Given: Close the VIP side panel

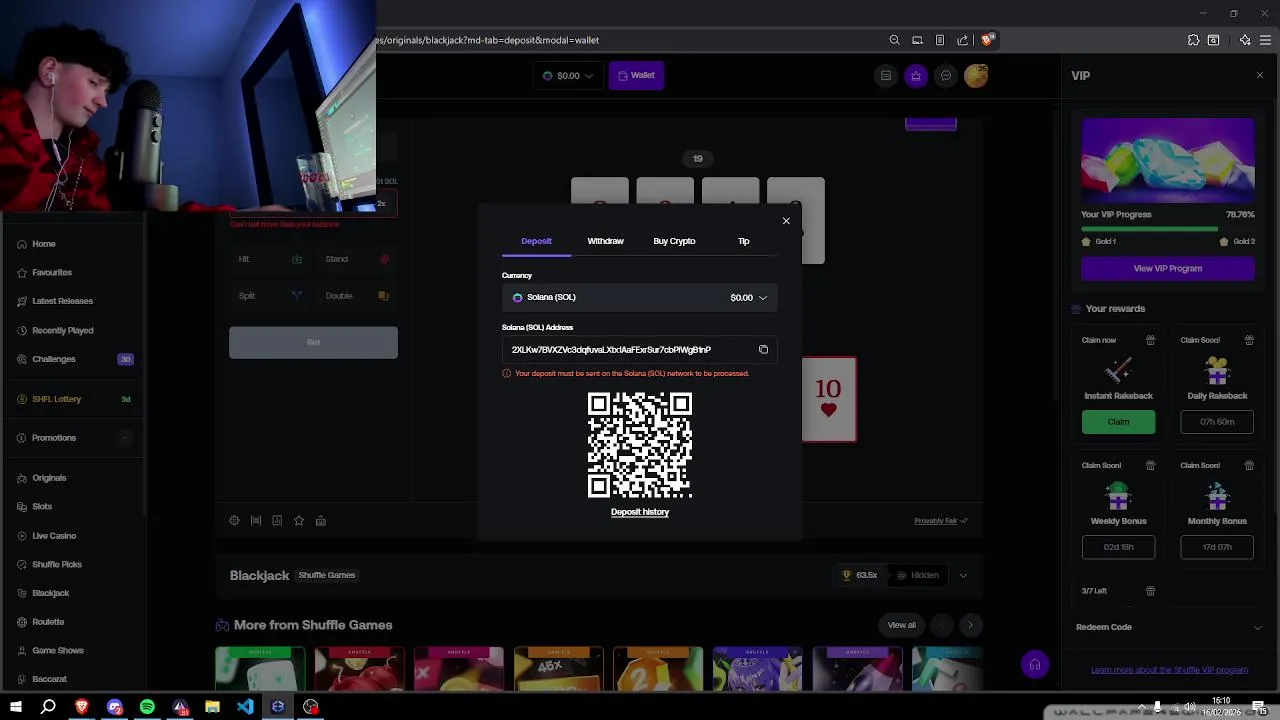Looking at the screenshot, I should pyautogui.click(x=1259, y=75).
